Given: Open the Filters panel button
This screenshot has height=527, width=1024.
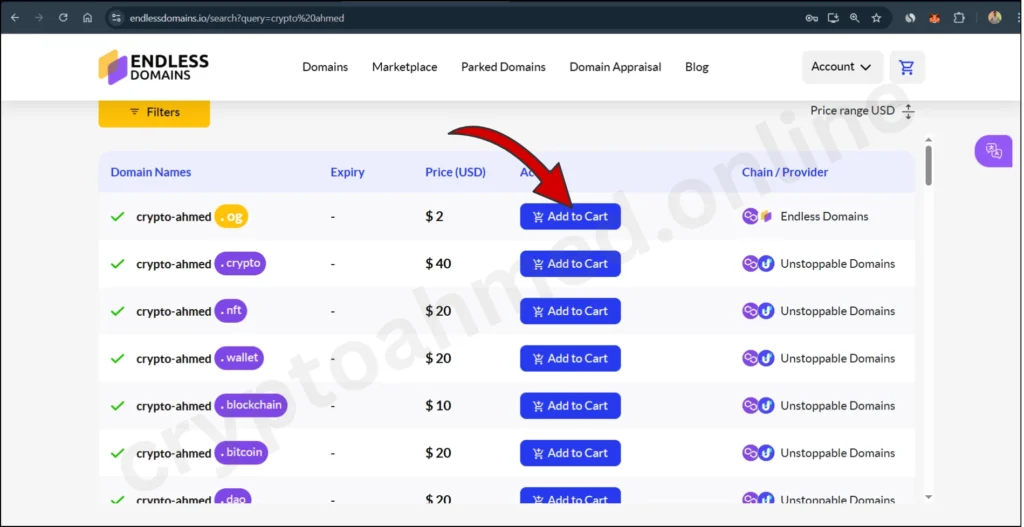Looking at the screenshot, I should (x=154, y=112).
